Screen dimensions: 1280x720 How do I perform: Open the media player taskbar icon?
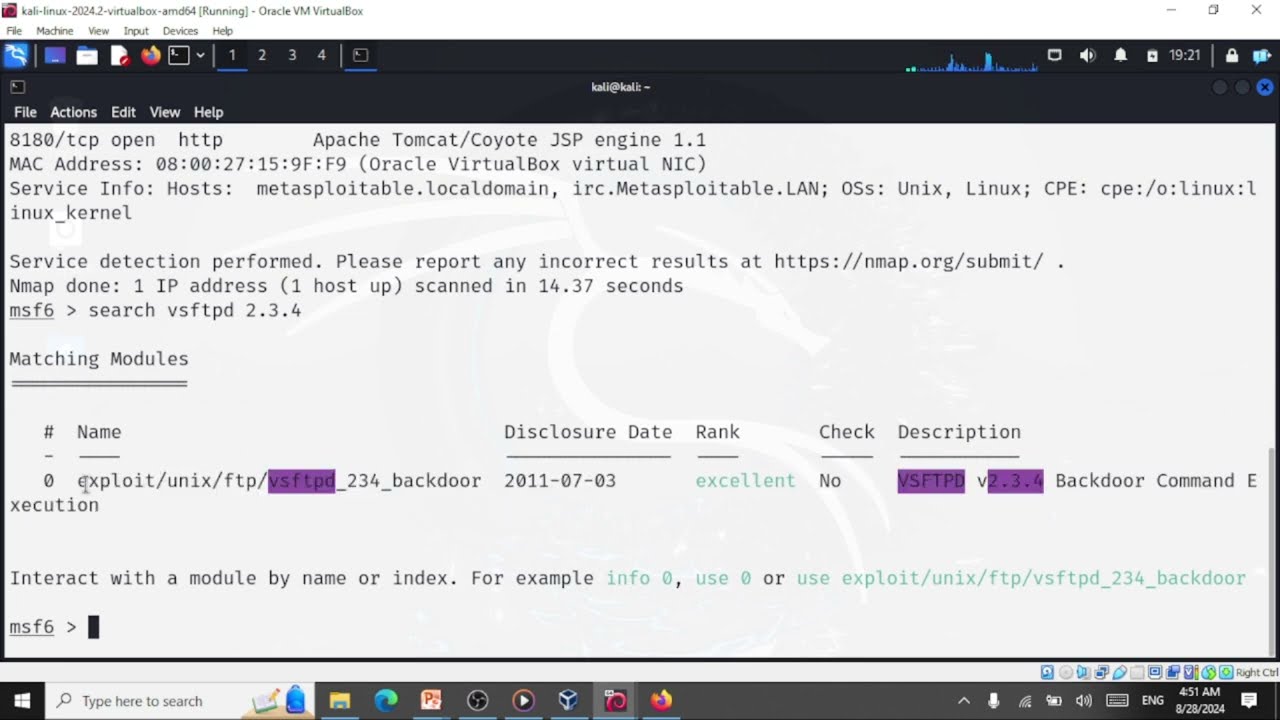click(x=523, y=701)
